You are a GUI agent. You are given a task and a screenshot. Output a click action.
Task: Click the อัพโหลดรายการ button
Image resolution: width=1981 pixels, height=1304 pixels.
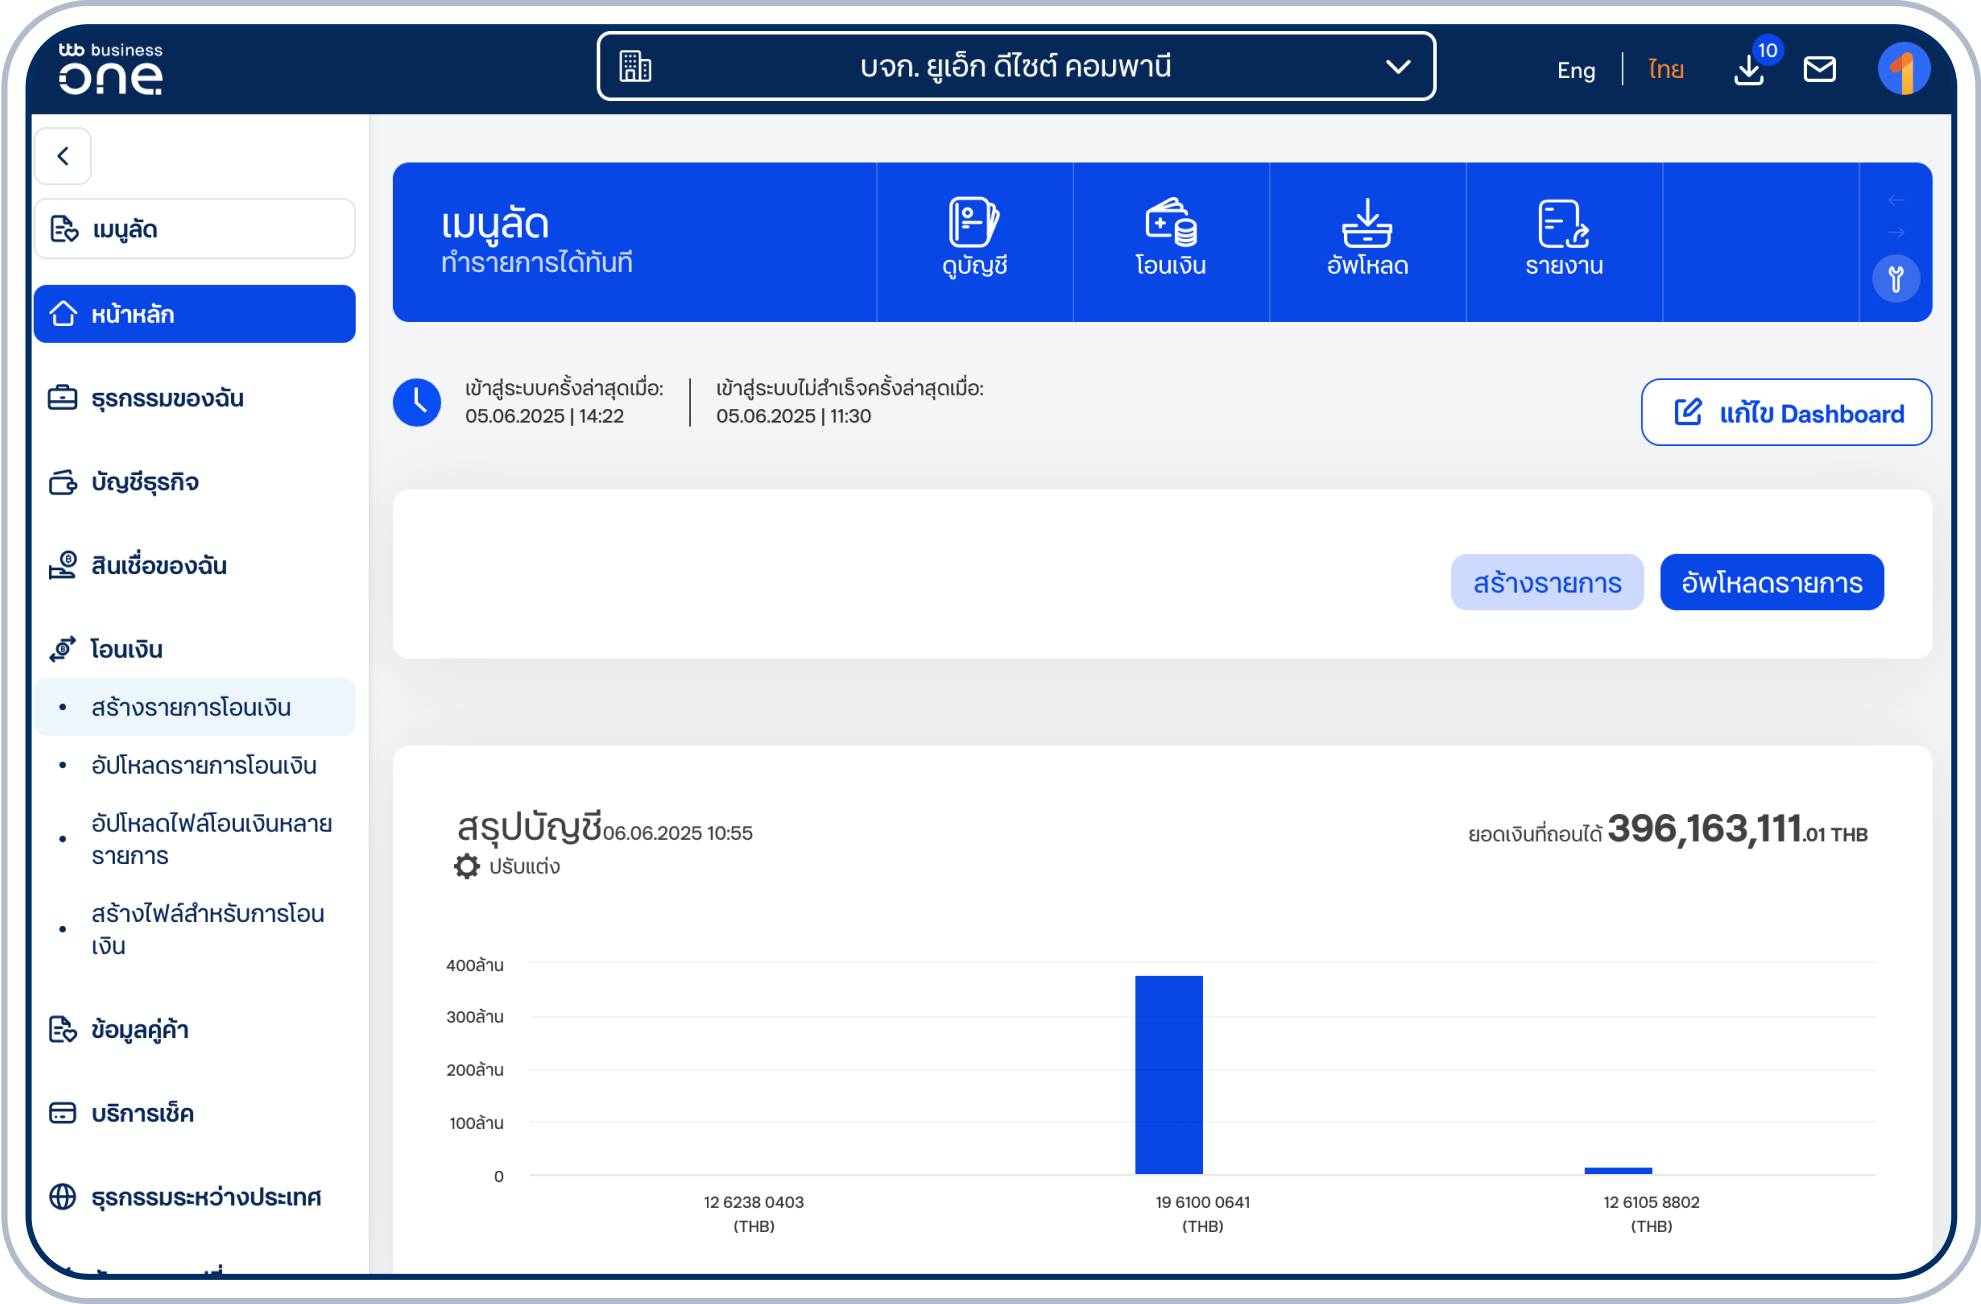1771,582
